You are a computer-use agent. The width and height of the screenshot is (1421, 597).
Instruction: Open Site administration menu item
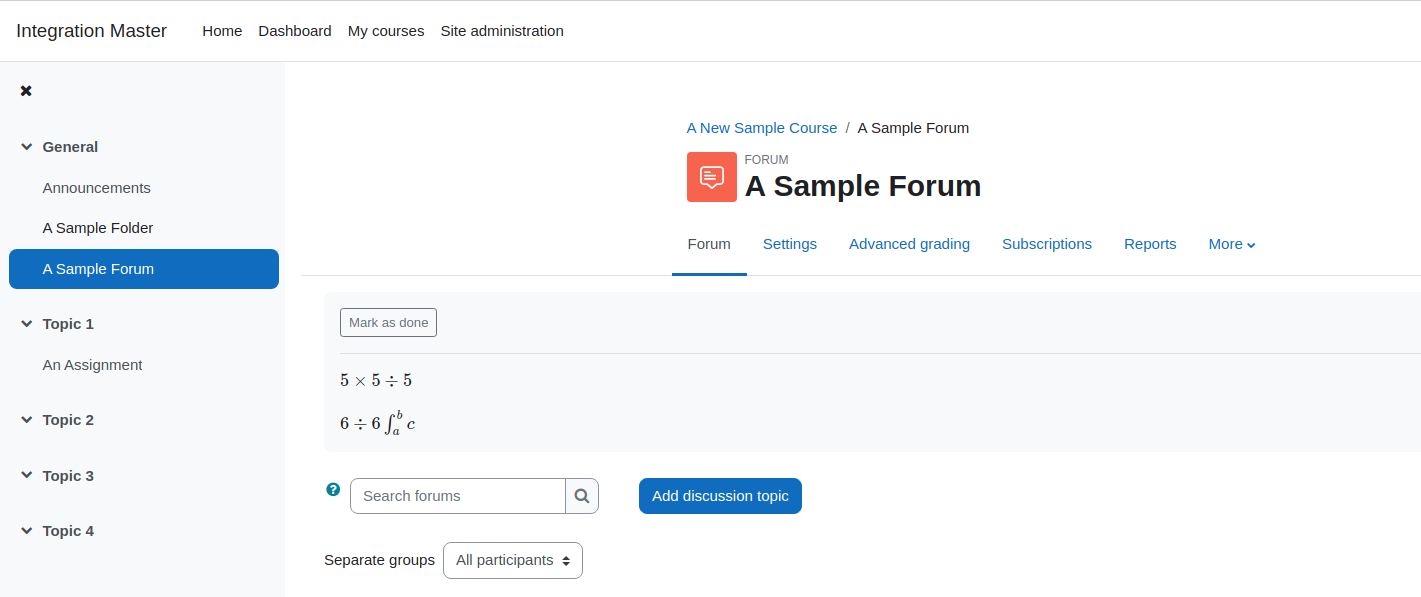point(502,31)
